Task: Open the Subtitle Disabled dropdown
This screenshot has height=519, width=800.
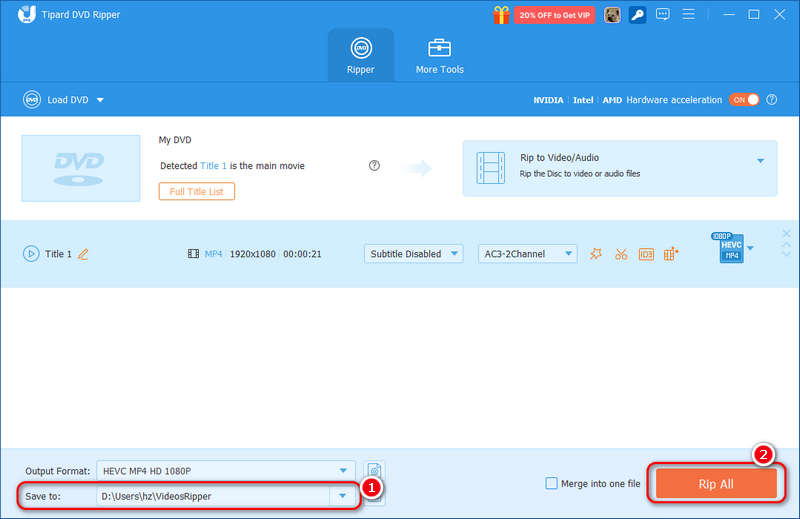Action: [414, 254]
